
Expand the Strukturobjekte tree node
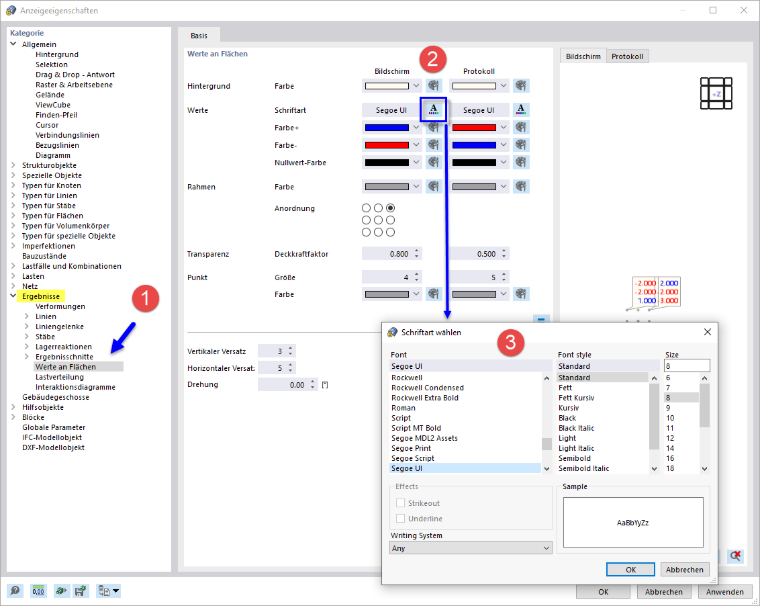[13, 165]
